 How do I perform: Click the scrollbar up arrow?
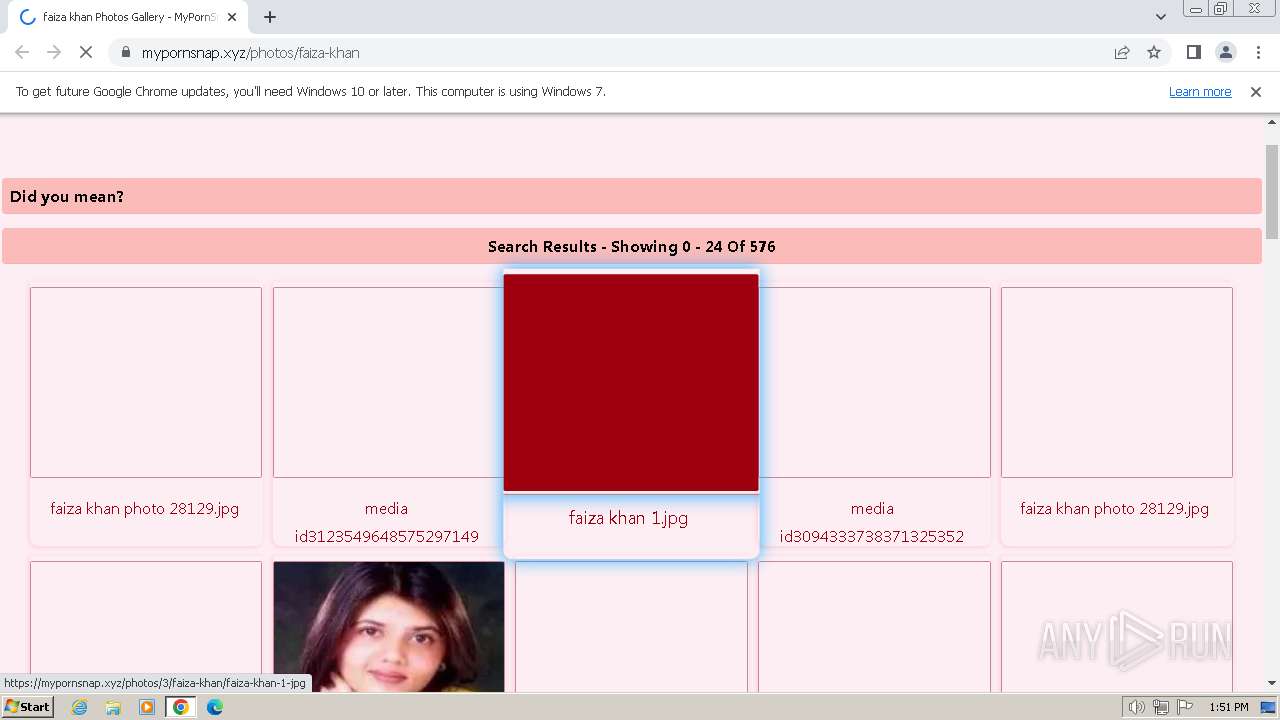[x=1272, y=123]
